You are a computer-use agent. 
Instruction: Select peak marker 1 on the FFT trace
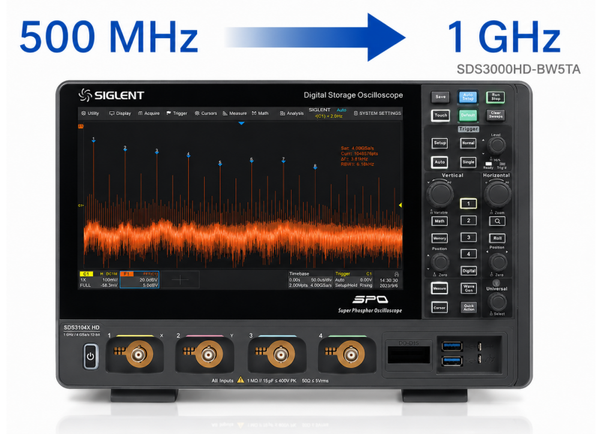(x=93, y=140)
